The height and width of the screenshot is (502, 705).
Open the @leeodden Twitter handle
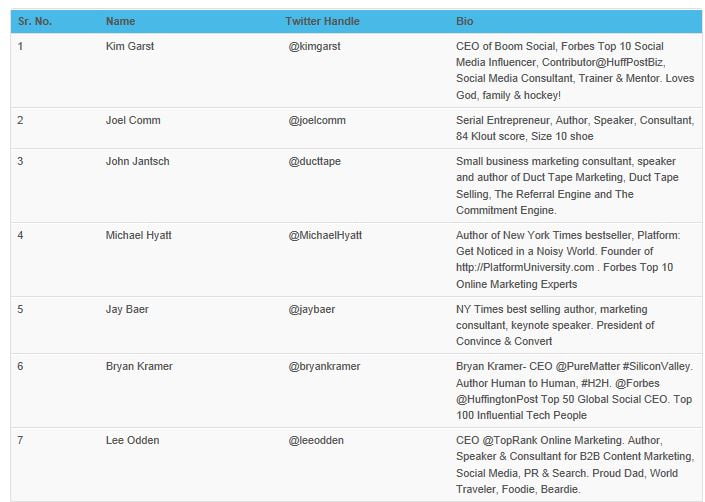(x=316, y=440)
